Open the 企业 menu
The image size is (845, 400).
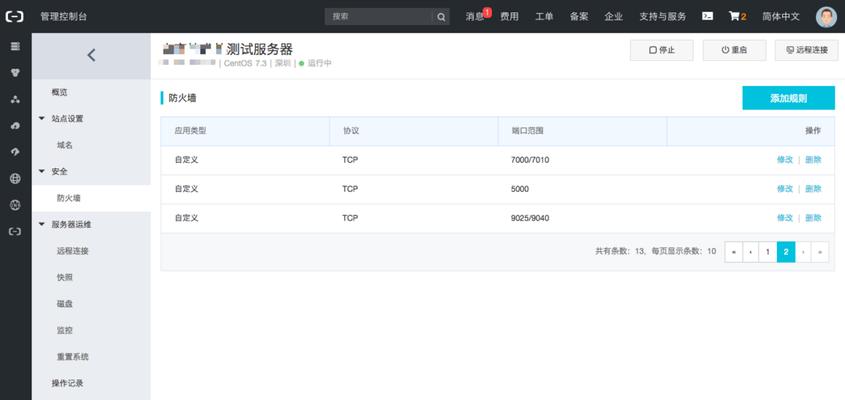[x=614, y=17]
